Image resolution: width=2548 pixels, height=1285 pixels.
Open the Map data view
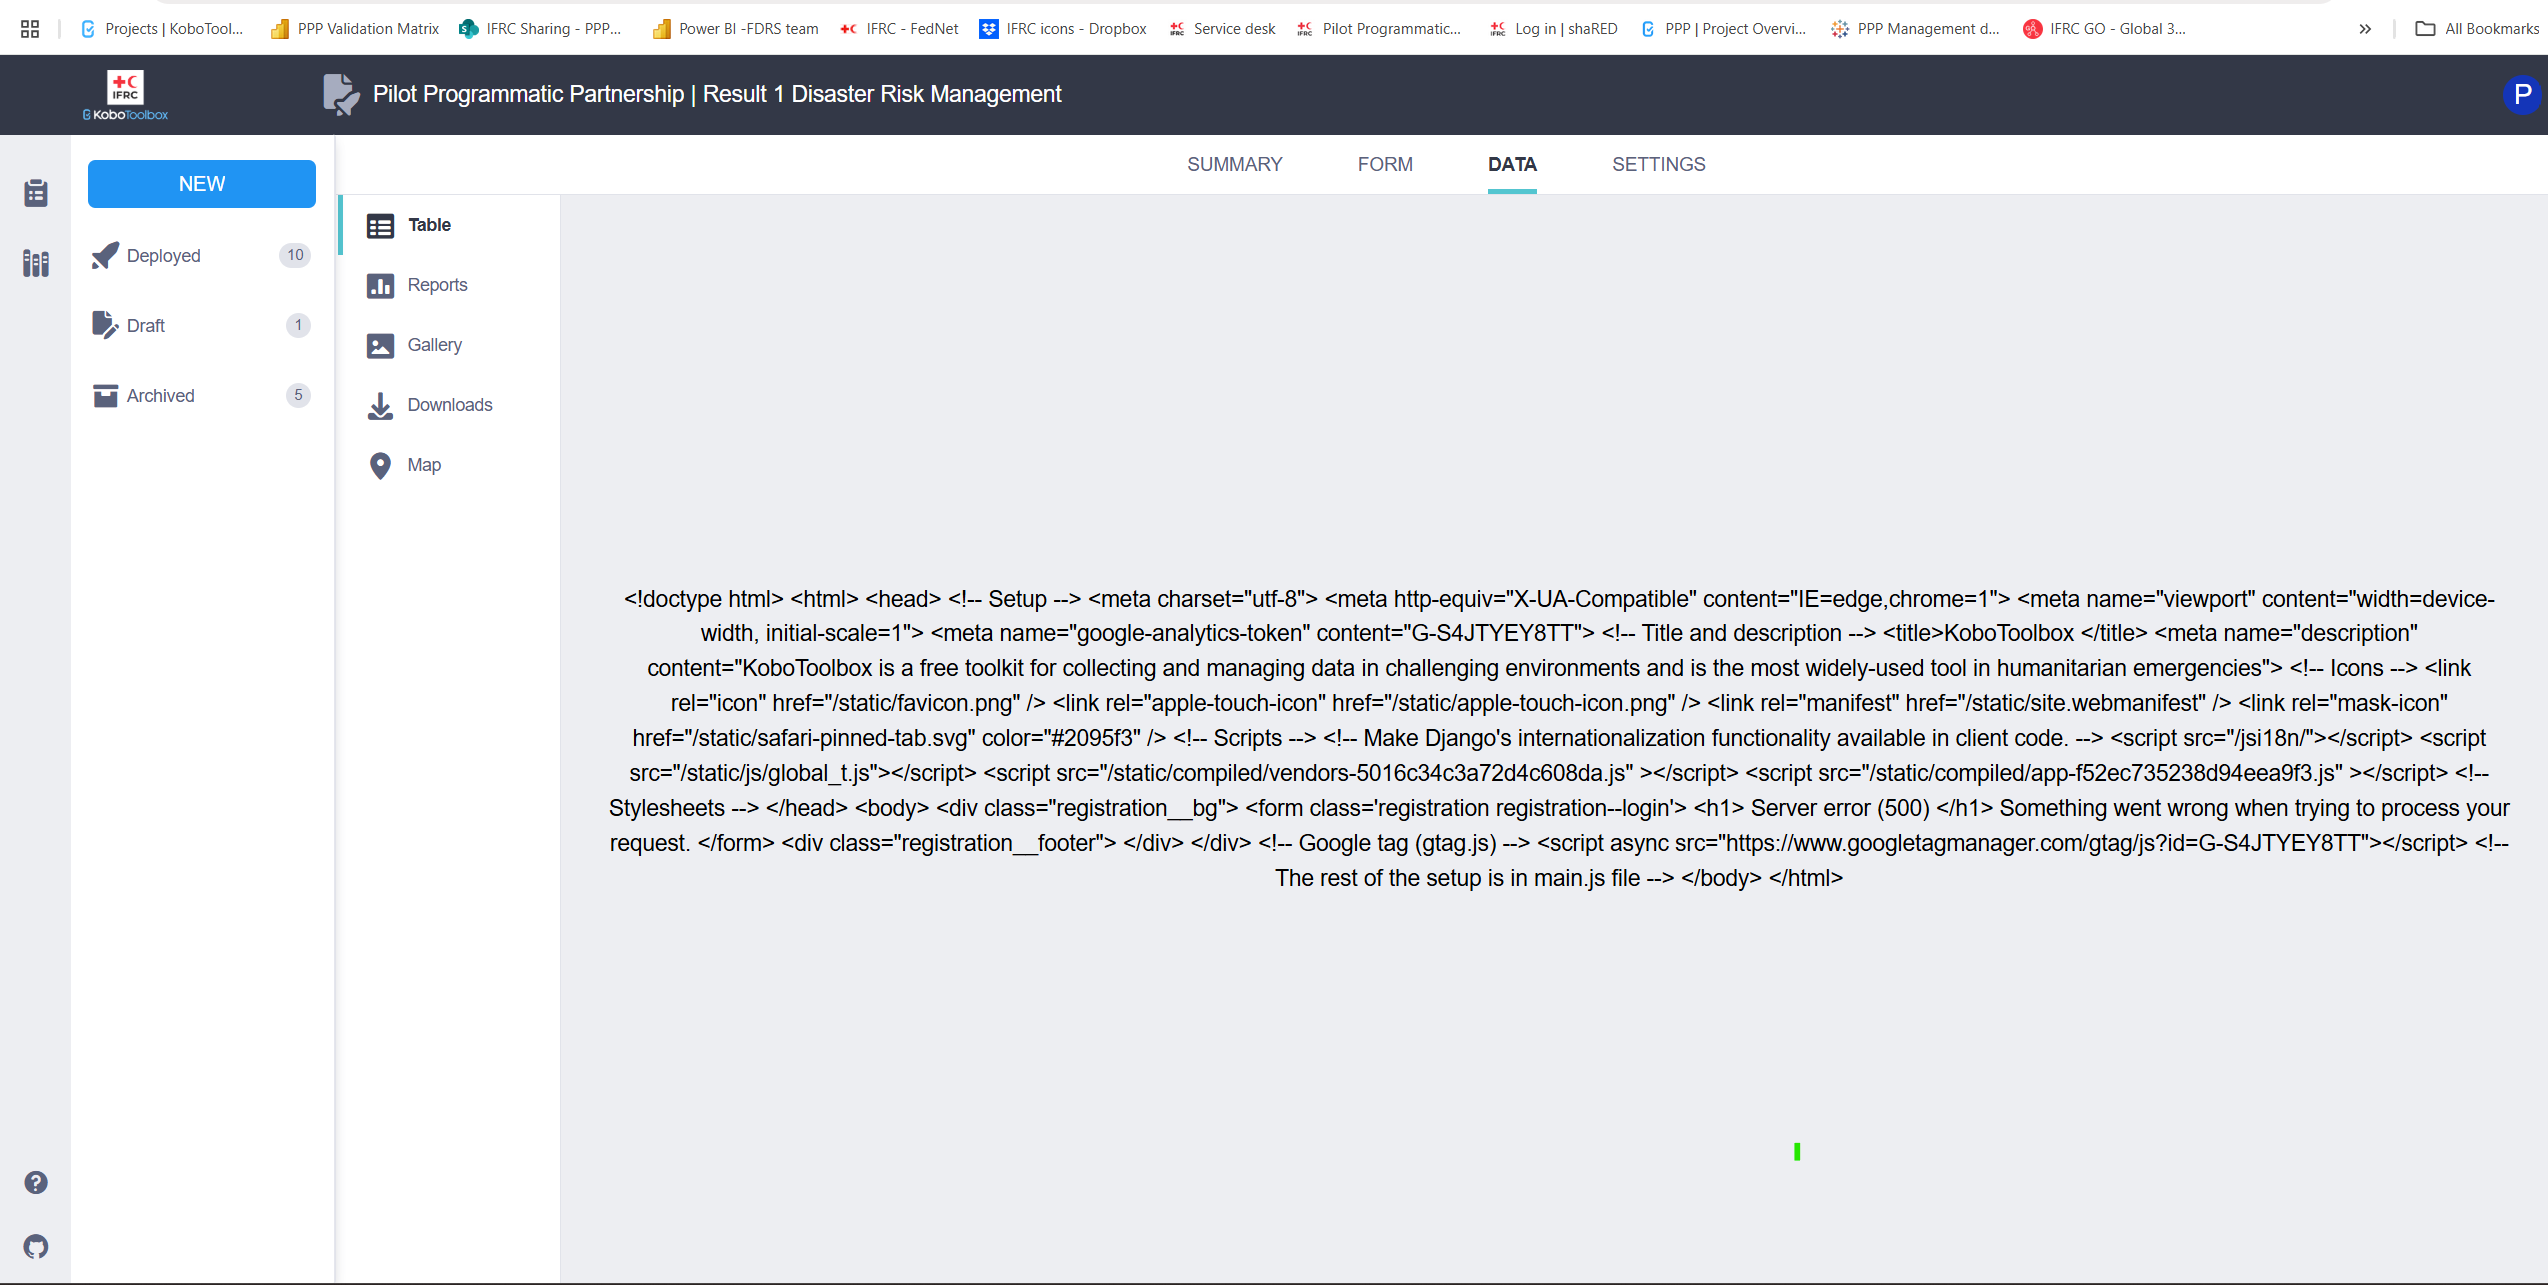[x=450, y=465]
